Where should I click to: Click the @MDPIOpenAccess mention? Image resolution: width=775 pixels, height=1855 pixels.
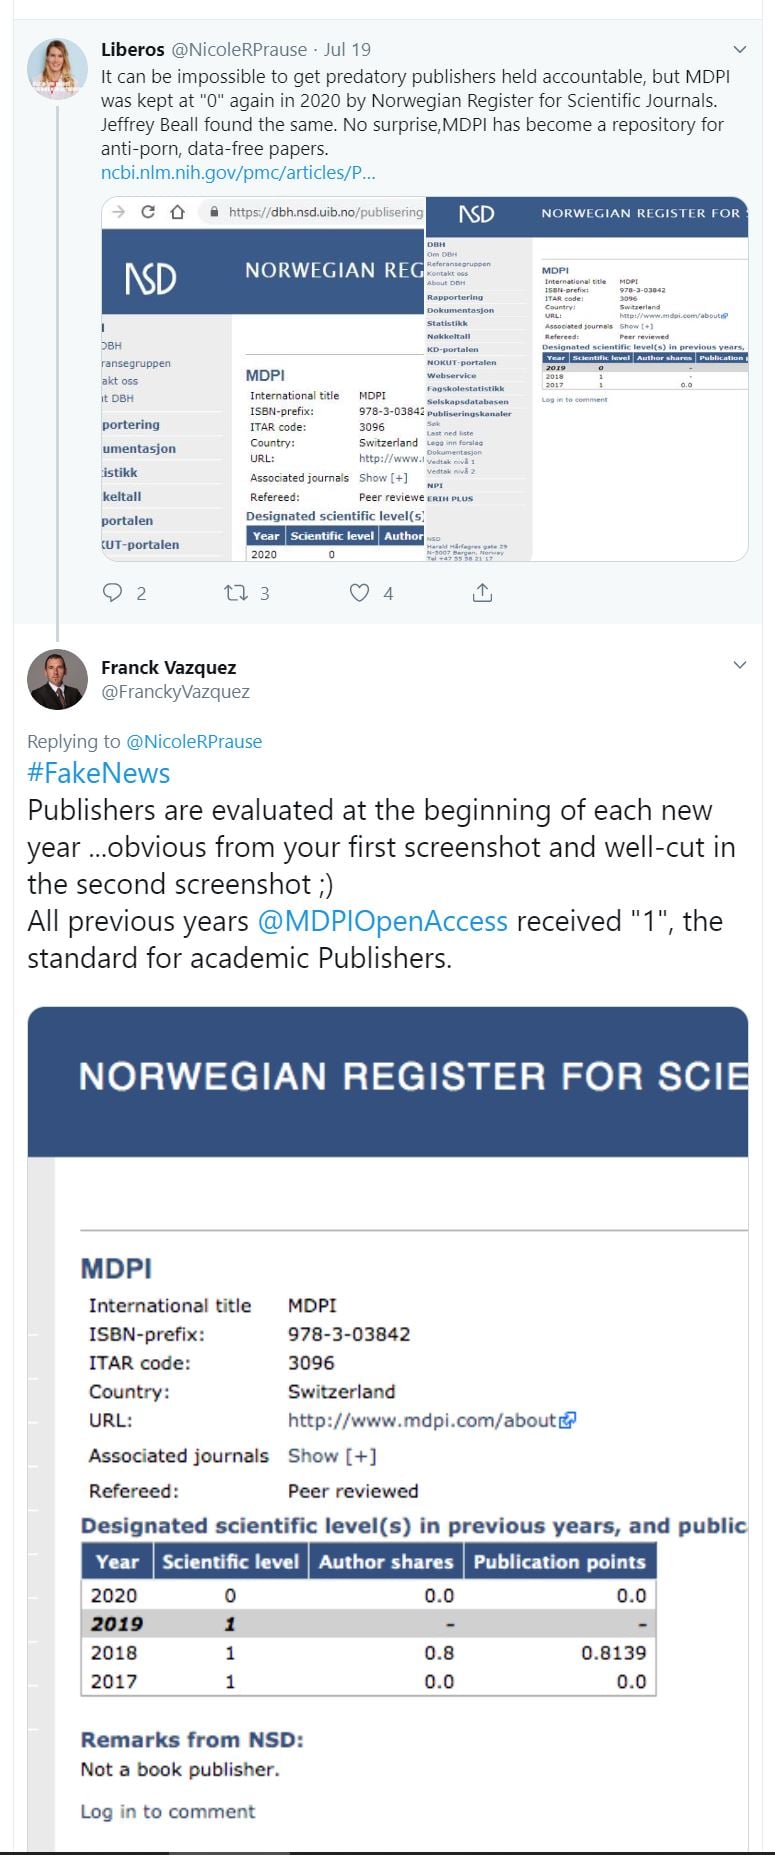coord(382,921)
